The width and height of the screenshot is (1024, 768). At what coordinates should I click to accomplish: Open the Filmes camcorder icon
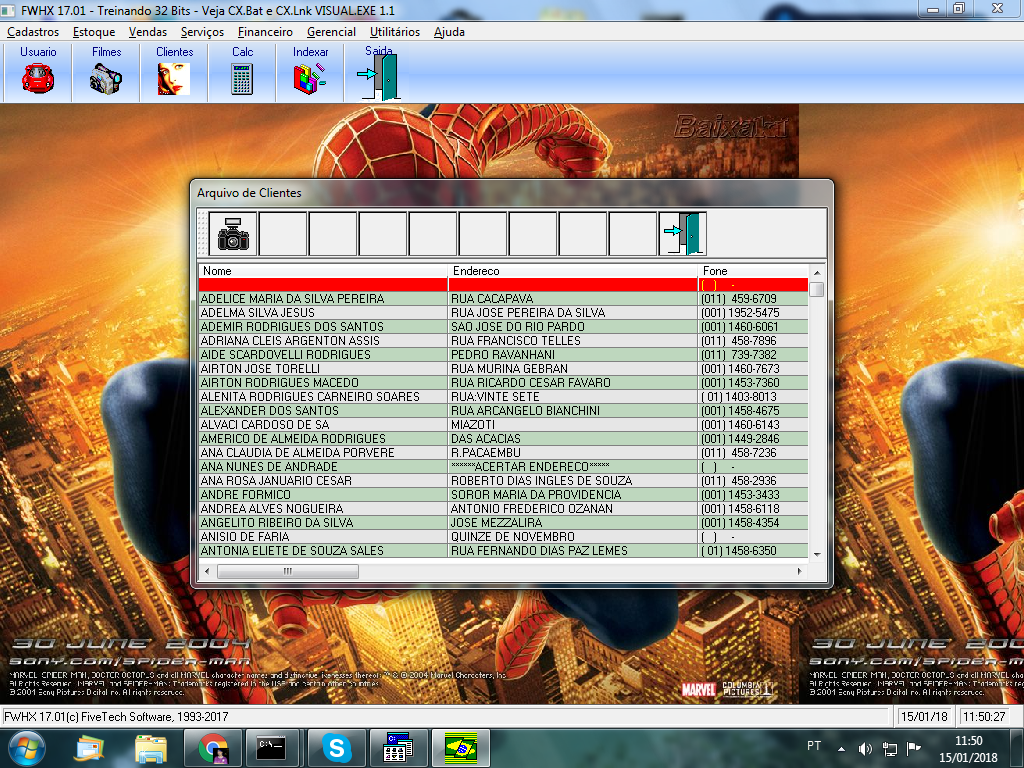pos(106,78)
